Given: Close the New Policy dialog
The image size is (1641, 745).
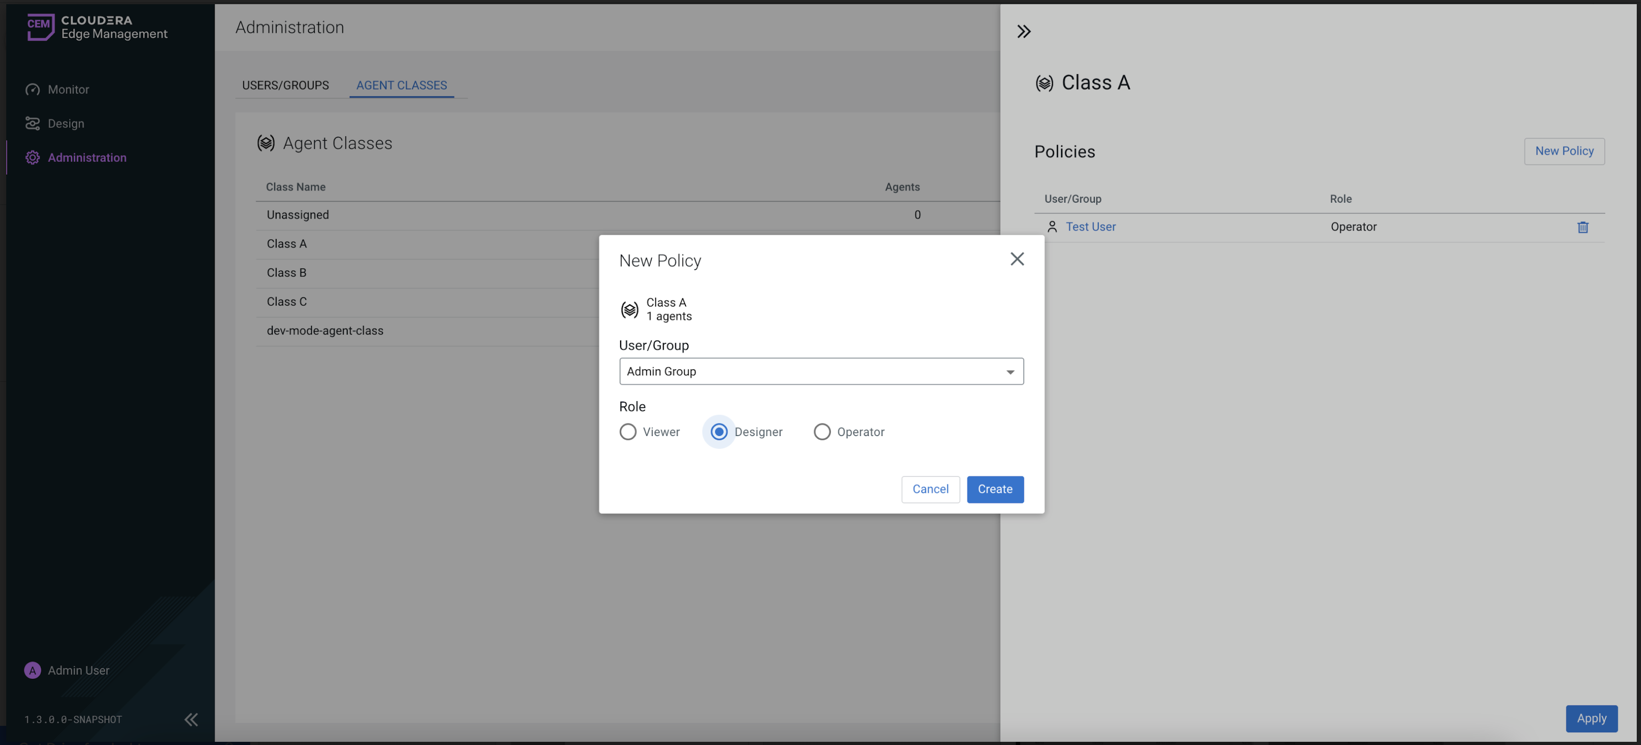Looking at the screenshot, I should point(1017,259).
